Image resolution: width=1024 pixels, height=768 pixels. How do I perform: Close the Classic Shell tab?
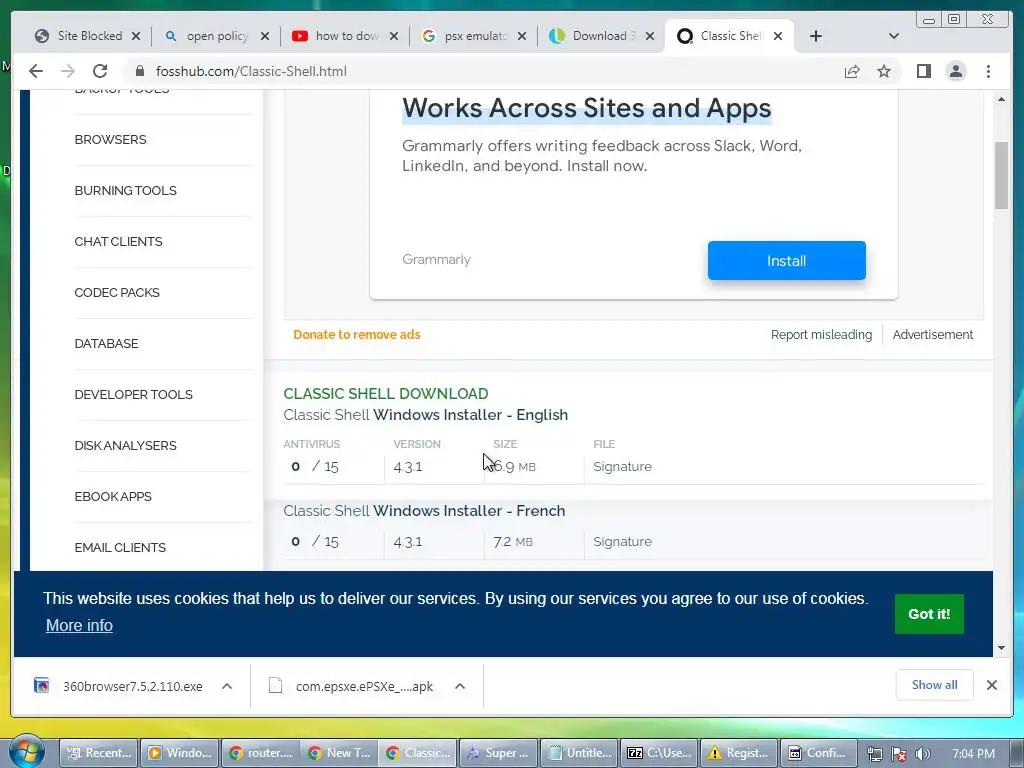pyautogui.click(x=778, y=36)
